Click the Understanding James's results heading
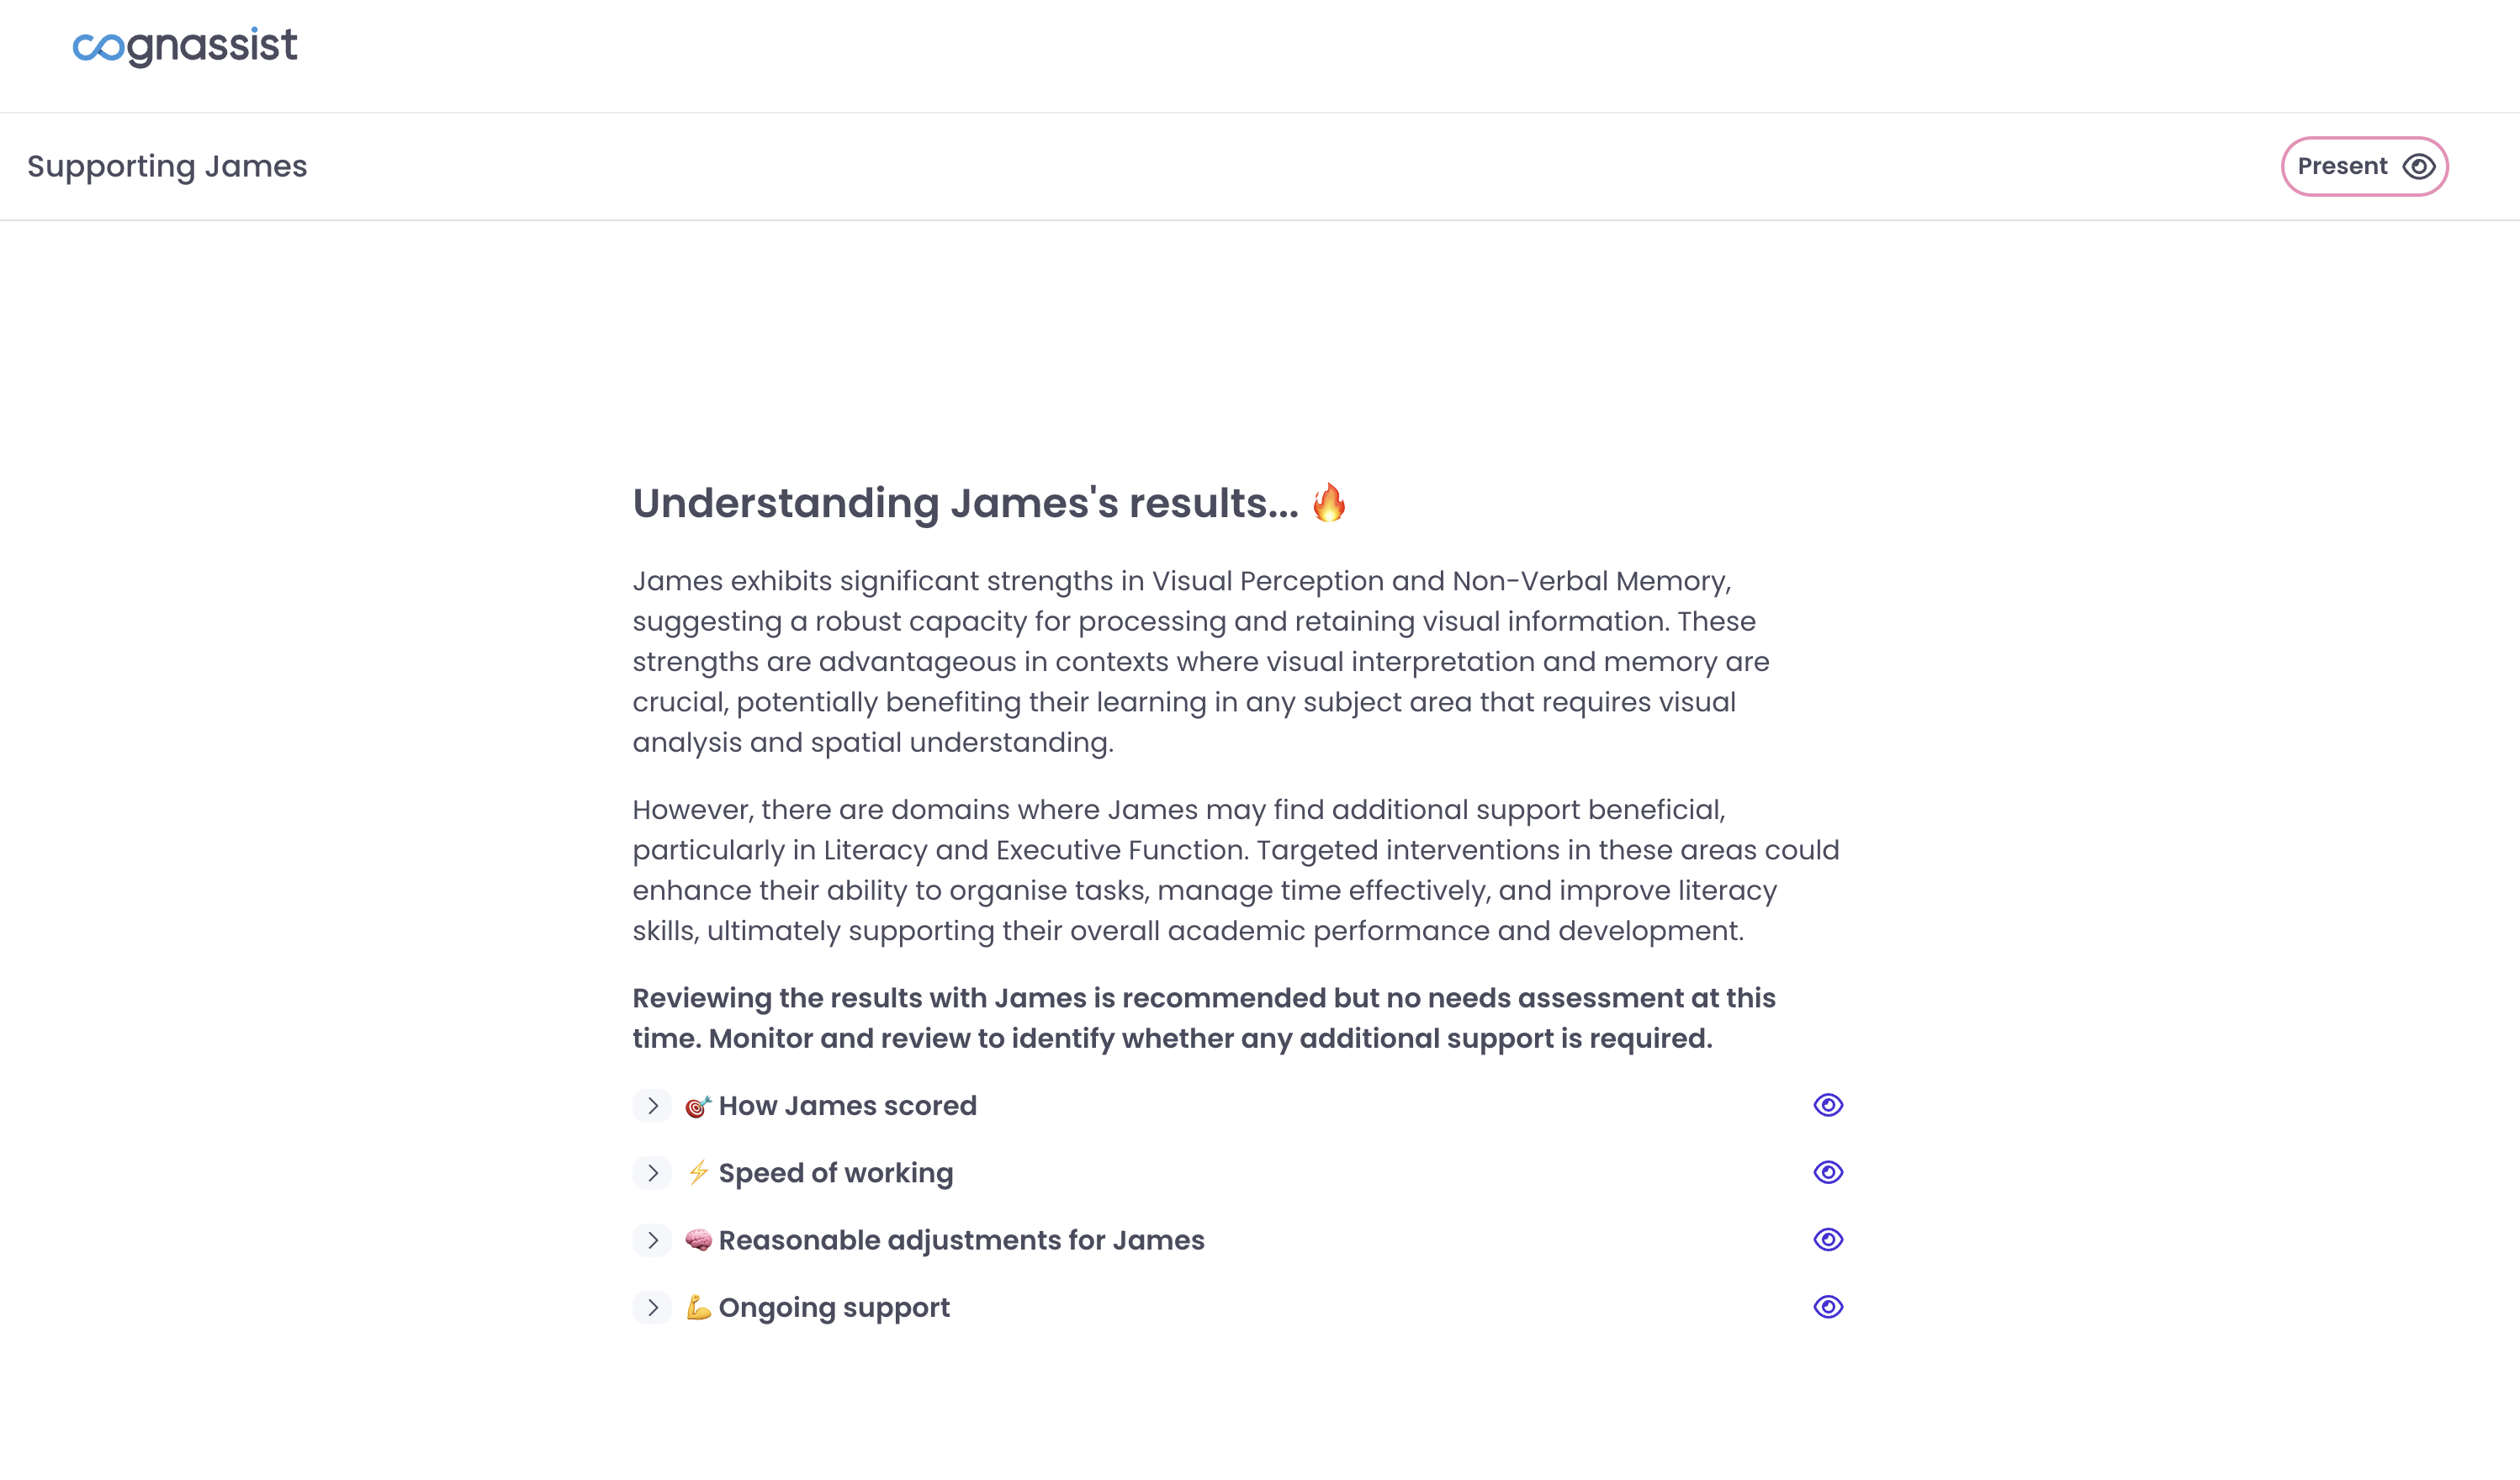The height and width of the screenshot is (1480, 2520). pos(965,503)
